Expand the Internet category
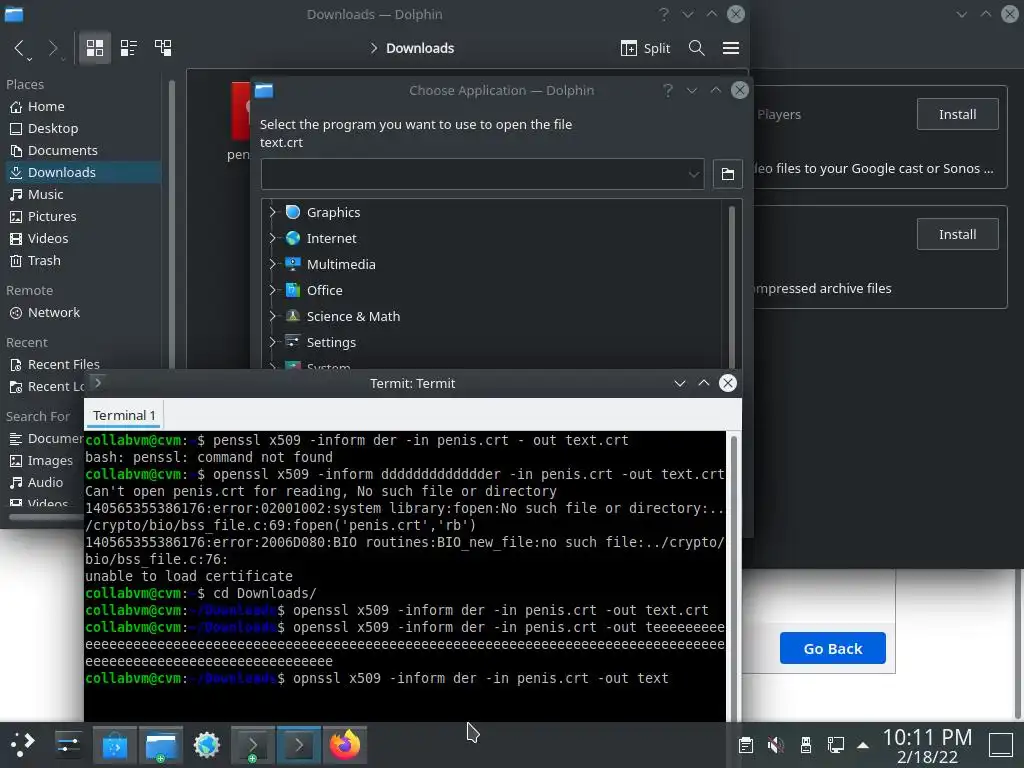This screenshot has width=1024, height=768. coord(272,238)
